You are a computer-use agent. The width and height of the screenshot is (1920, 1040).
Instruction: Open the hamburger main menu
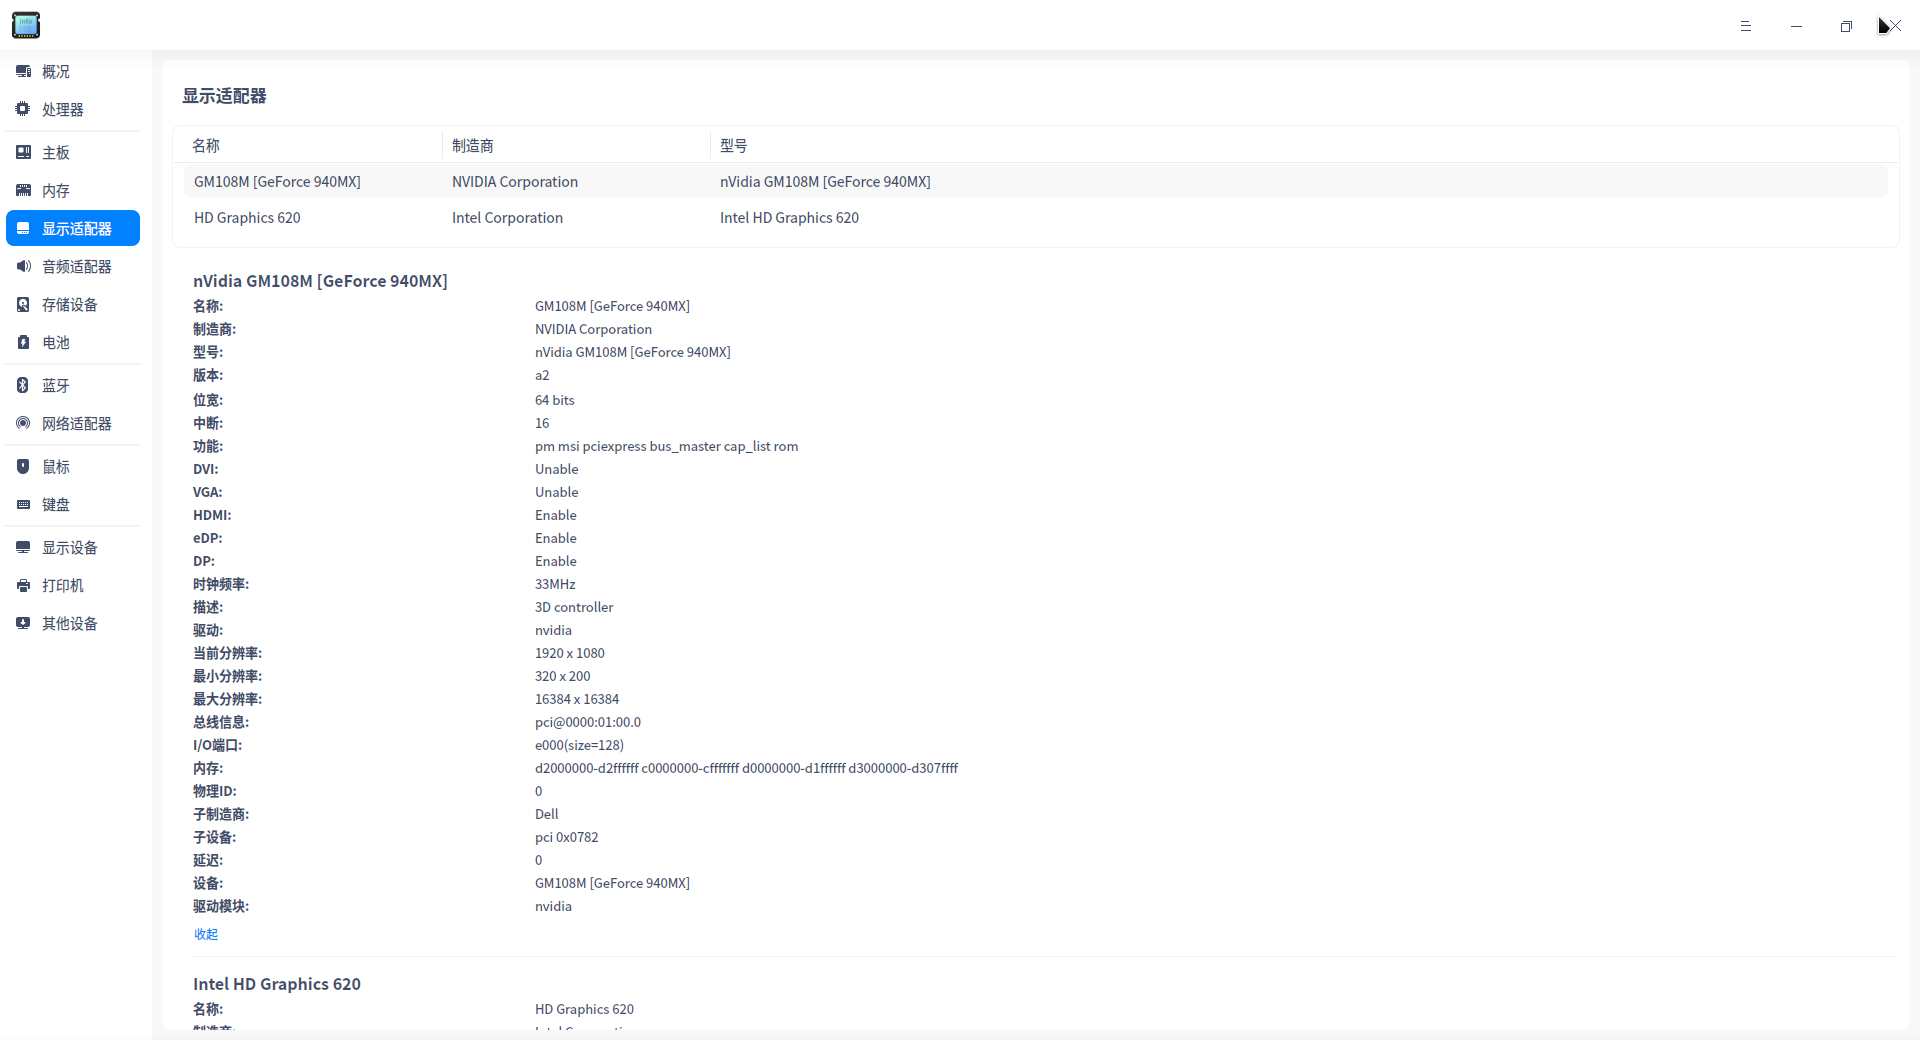[1746, 26]
